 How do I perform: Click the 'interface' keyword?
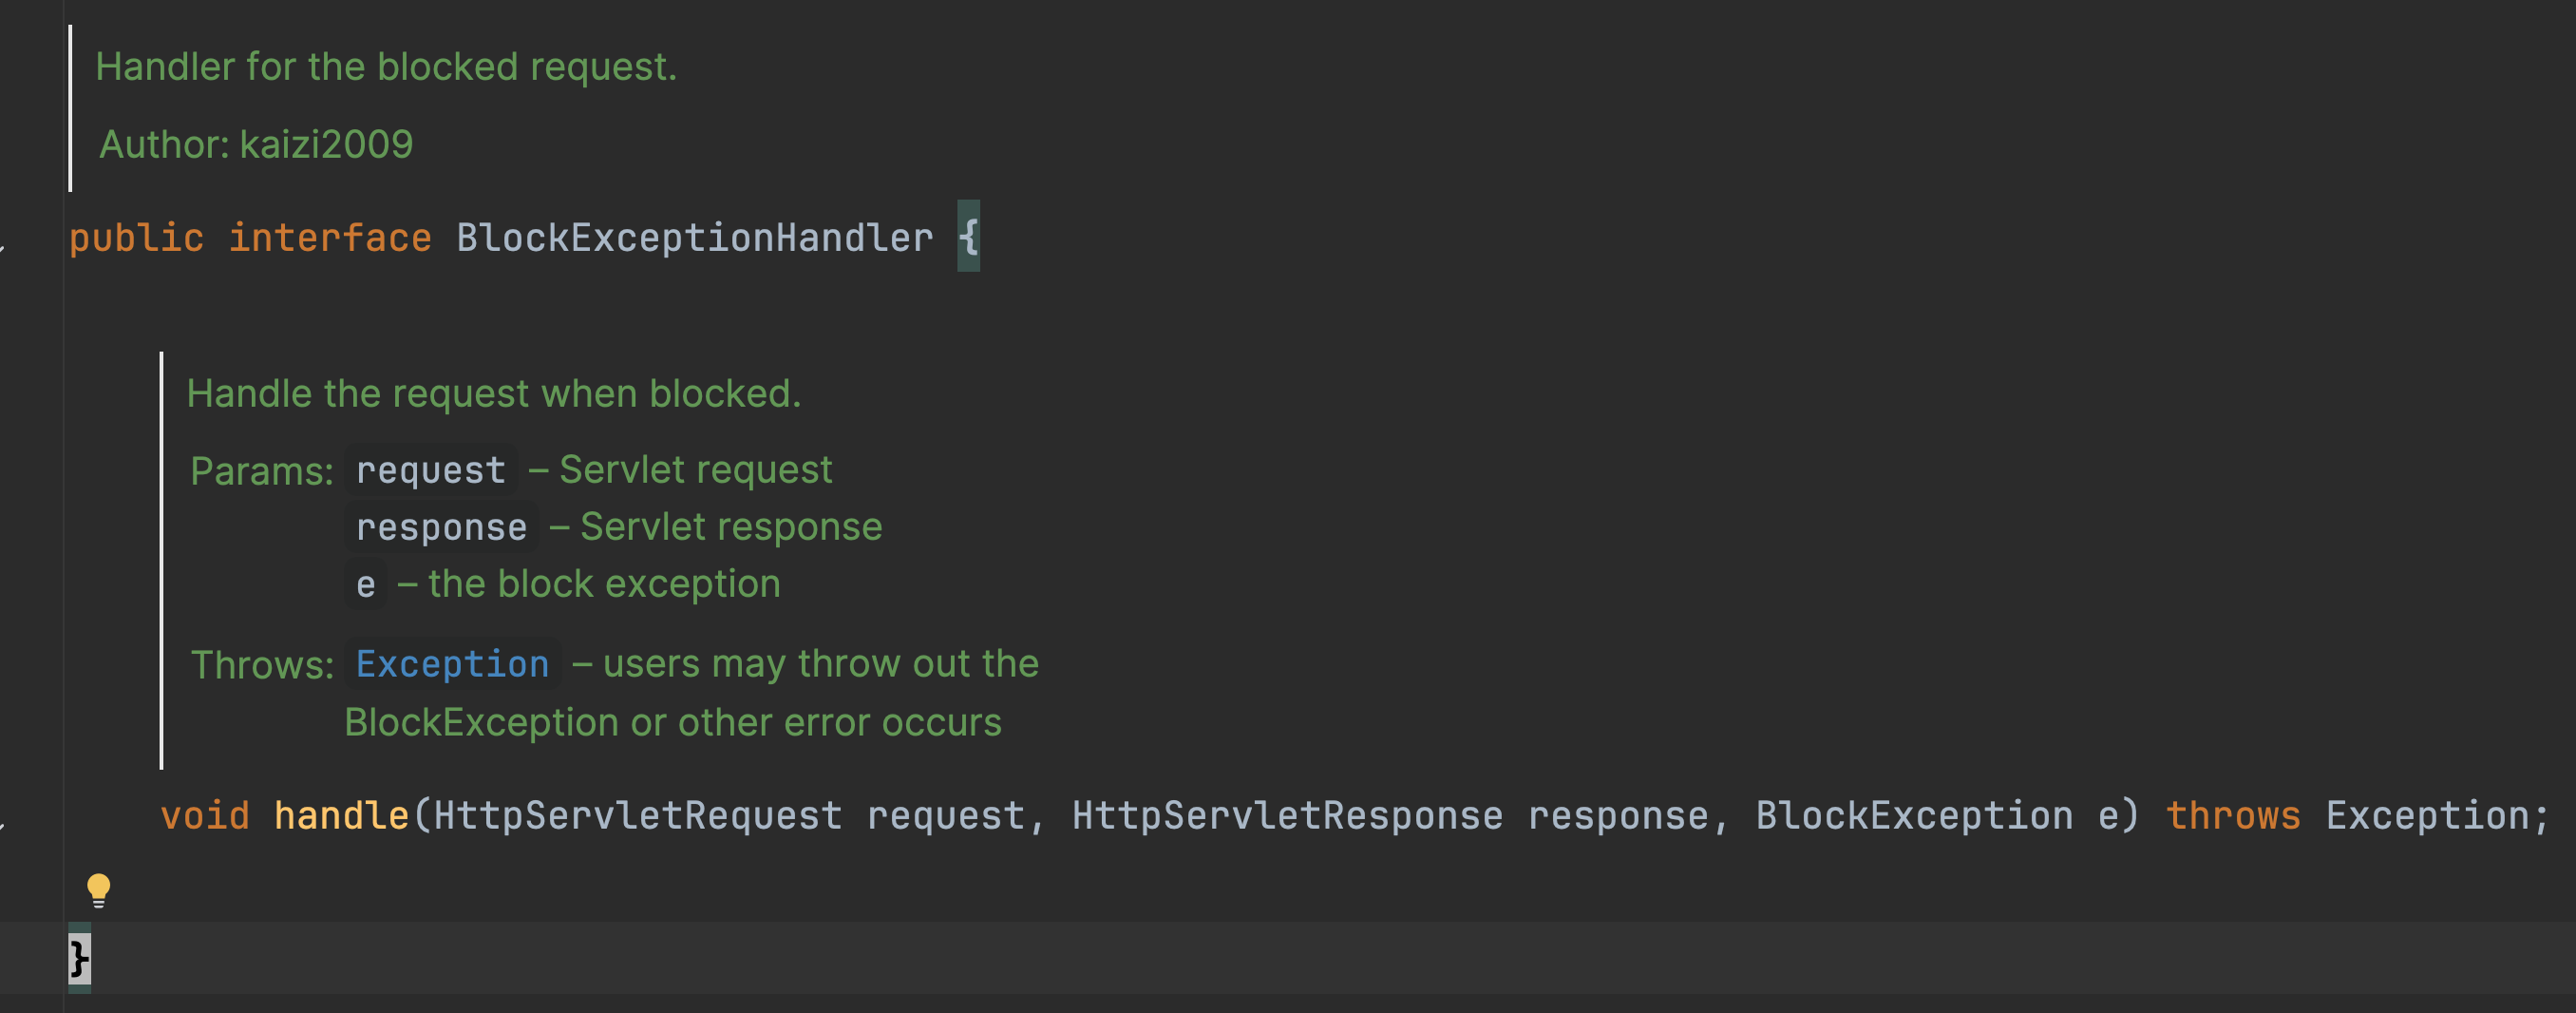[330, 238]
